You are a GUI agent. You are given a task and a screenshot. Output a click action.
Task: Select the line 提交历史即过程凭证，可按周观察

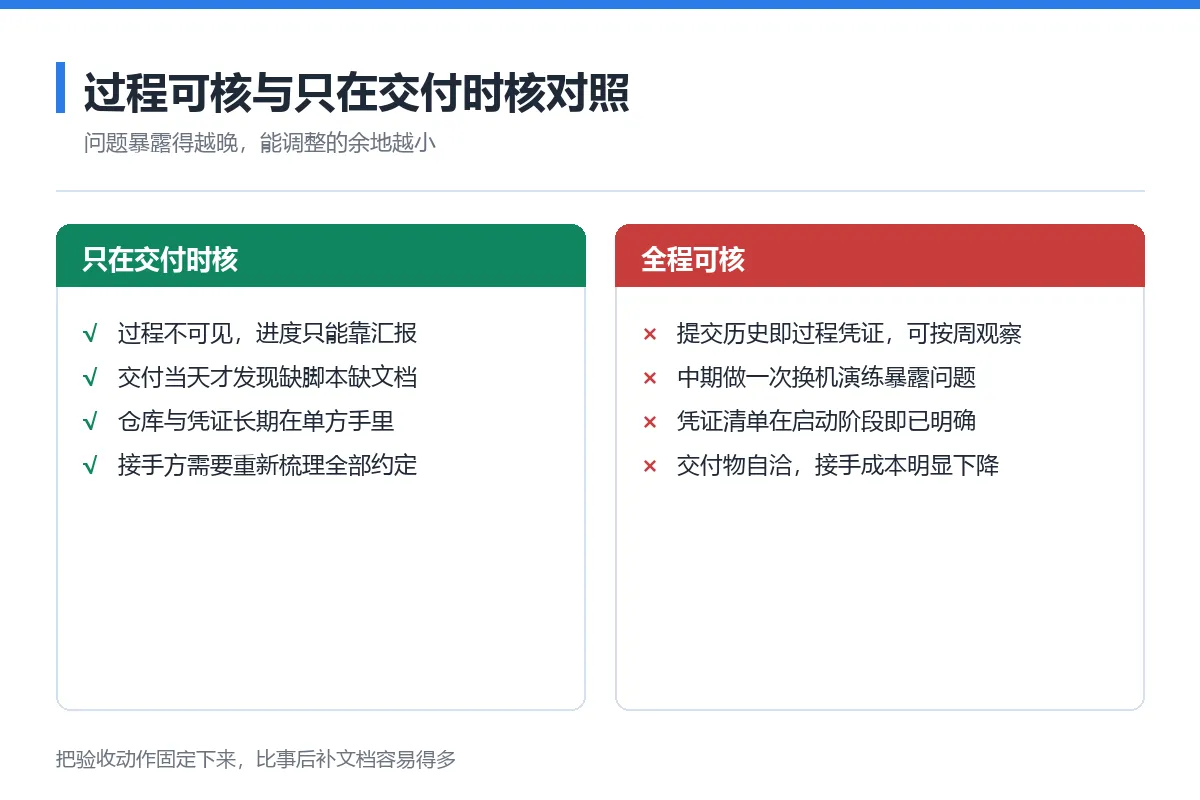click(x=849, y=334)
